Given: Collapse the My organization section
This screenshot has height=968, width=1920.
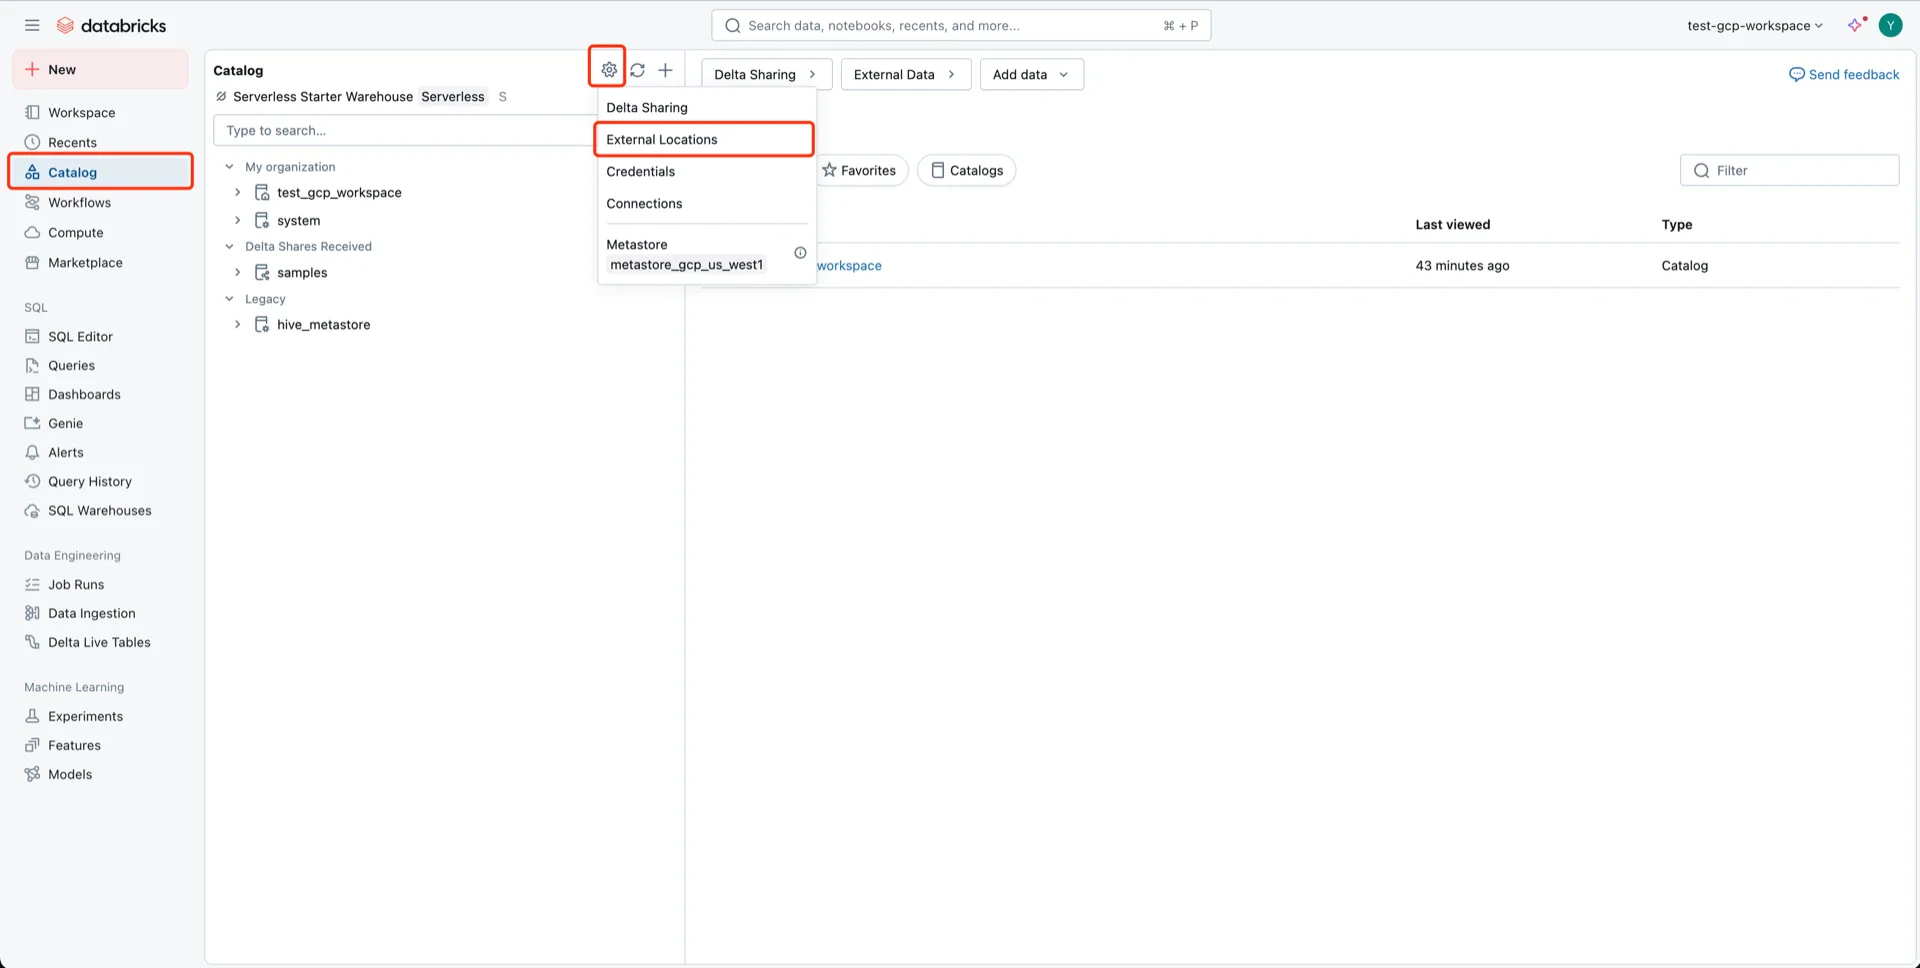Looking at the screenshot, I should [x=229, y=167].
